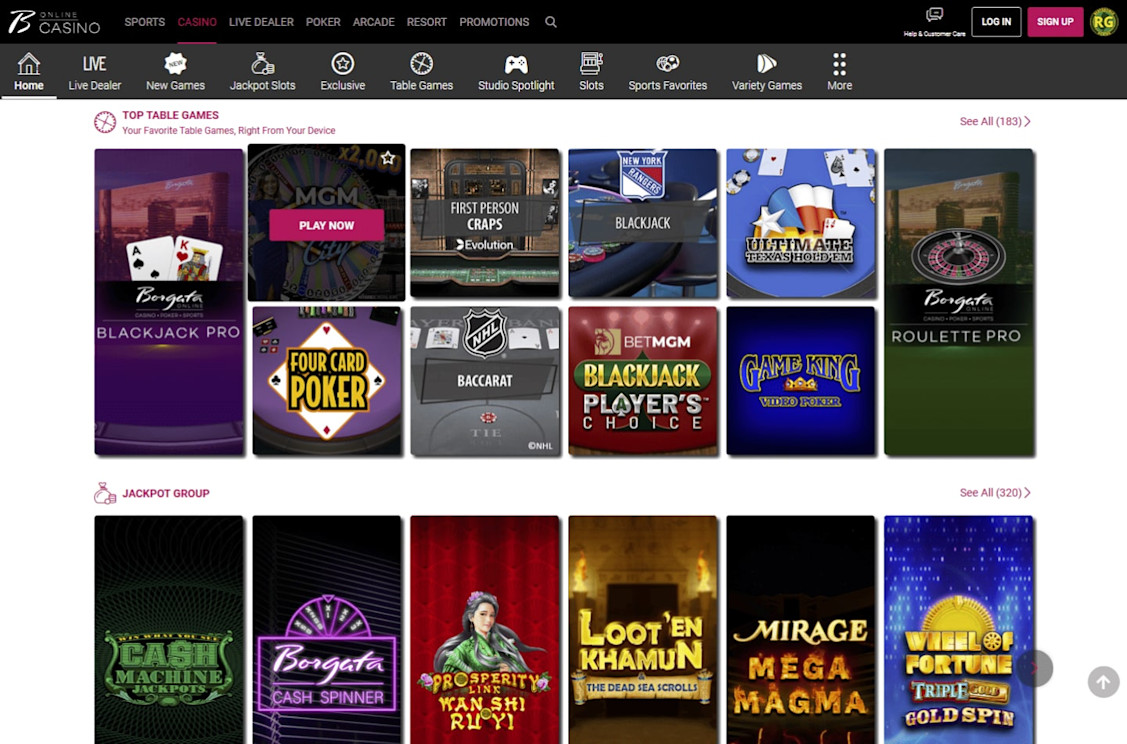The width and height of the screenshot is (1127, 744).
Task: Open the Table Games category icon
Action: [421, 64]
